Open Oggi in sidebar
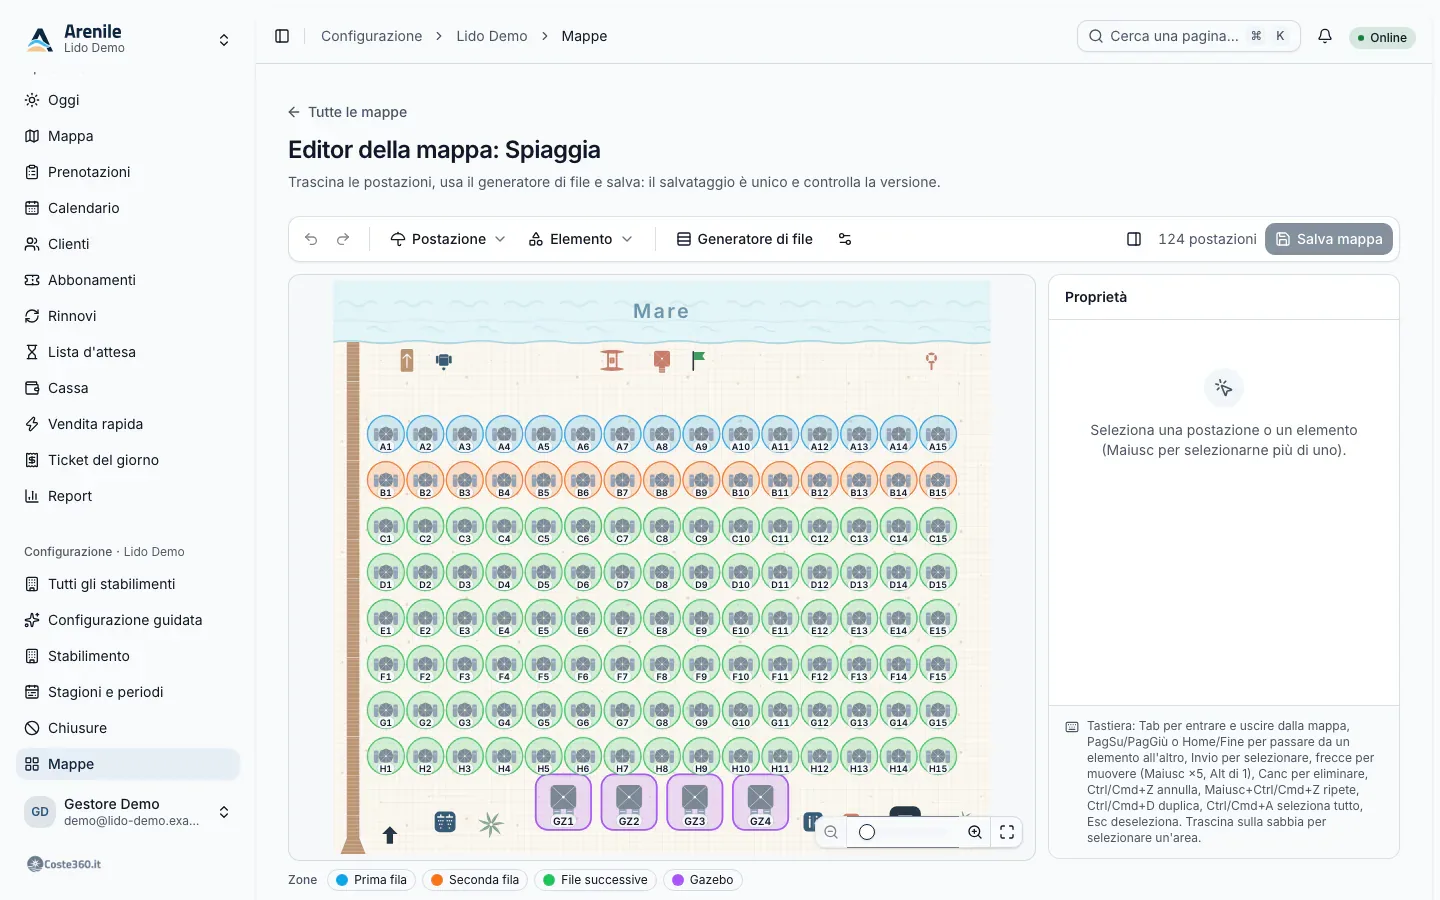The image size is (1440, 900). tap(128, 100)
